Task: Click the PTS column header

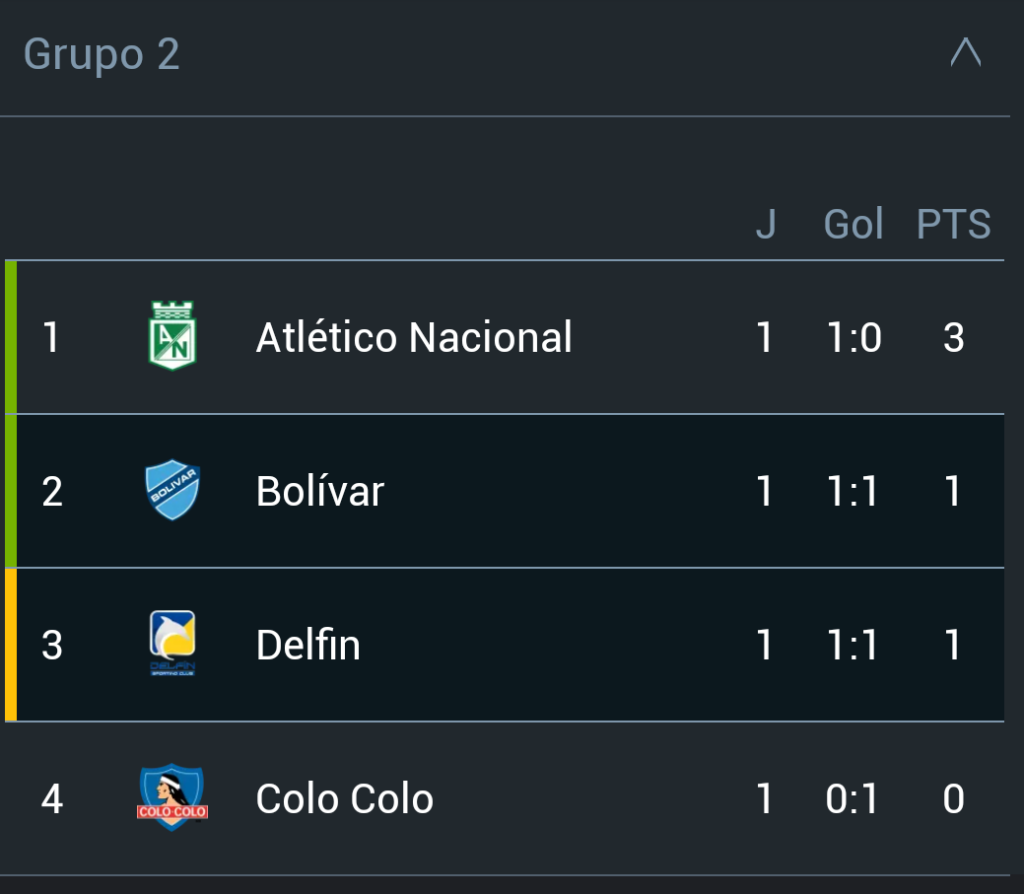Action: 953,224
